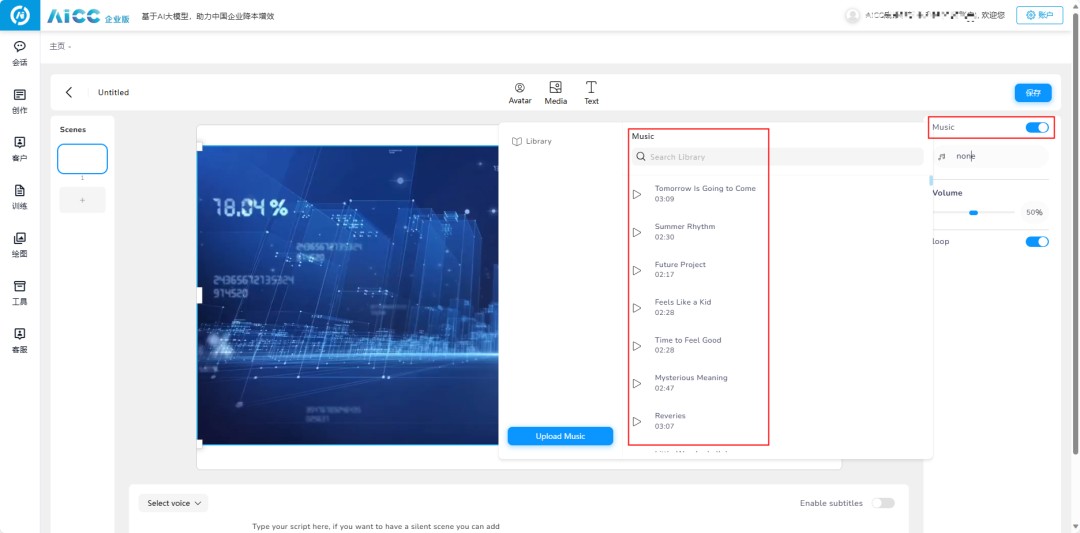Screen dimensions: 1080x533
Task: Expand the Select voice dropdown
Action: pos(174,503)
